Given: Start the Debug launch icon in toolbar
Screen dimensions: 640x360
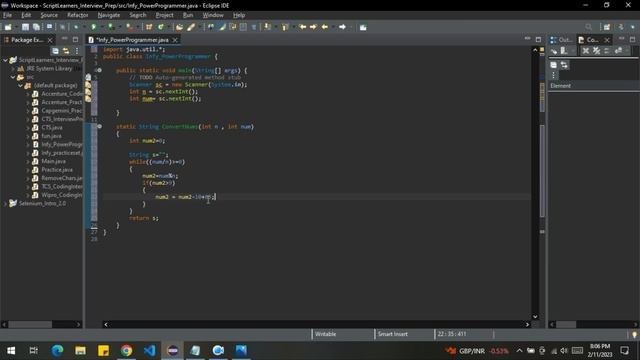Looking at the screenshot, I should (x=76, y=27).
